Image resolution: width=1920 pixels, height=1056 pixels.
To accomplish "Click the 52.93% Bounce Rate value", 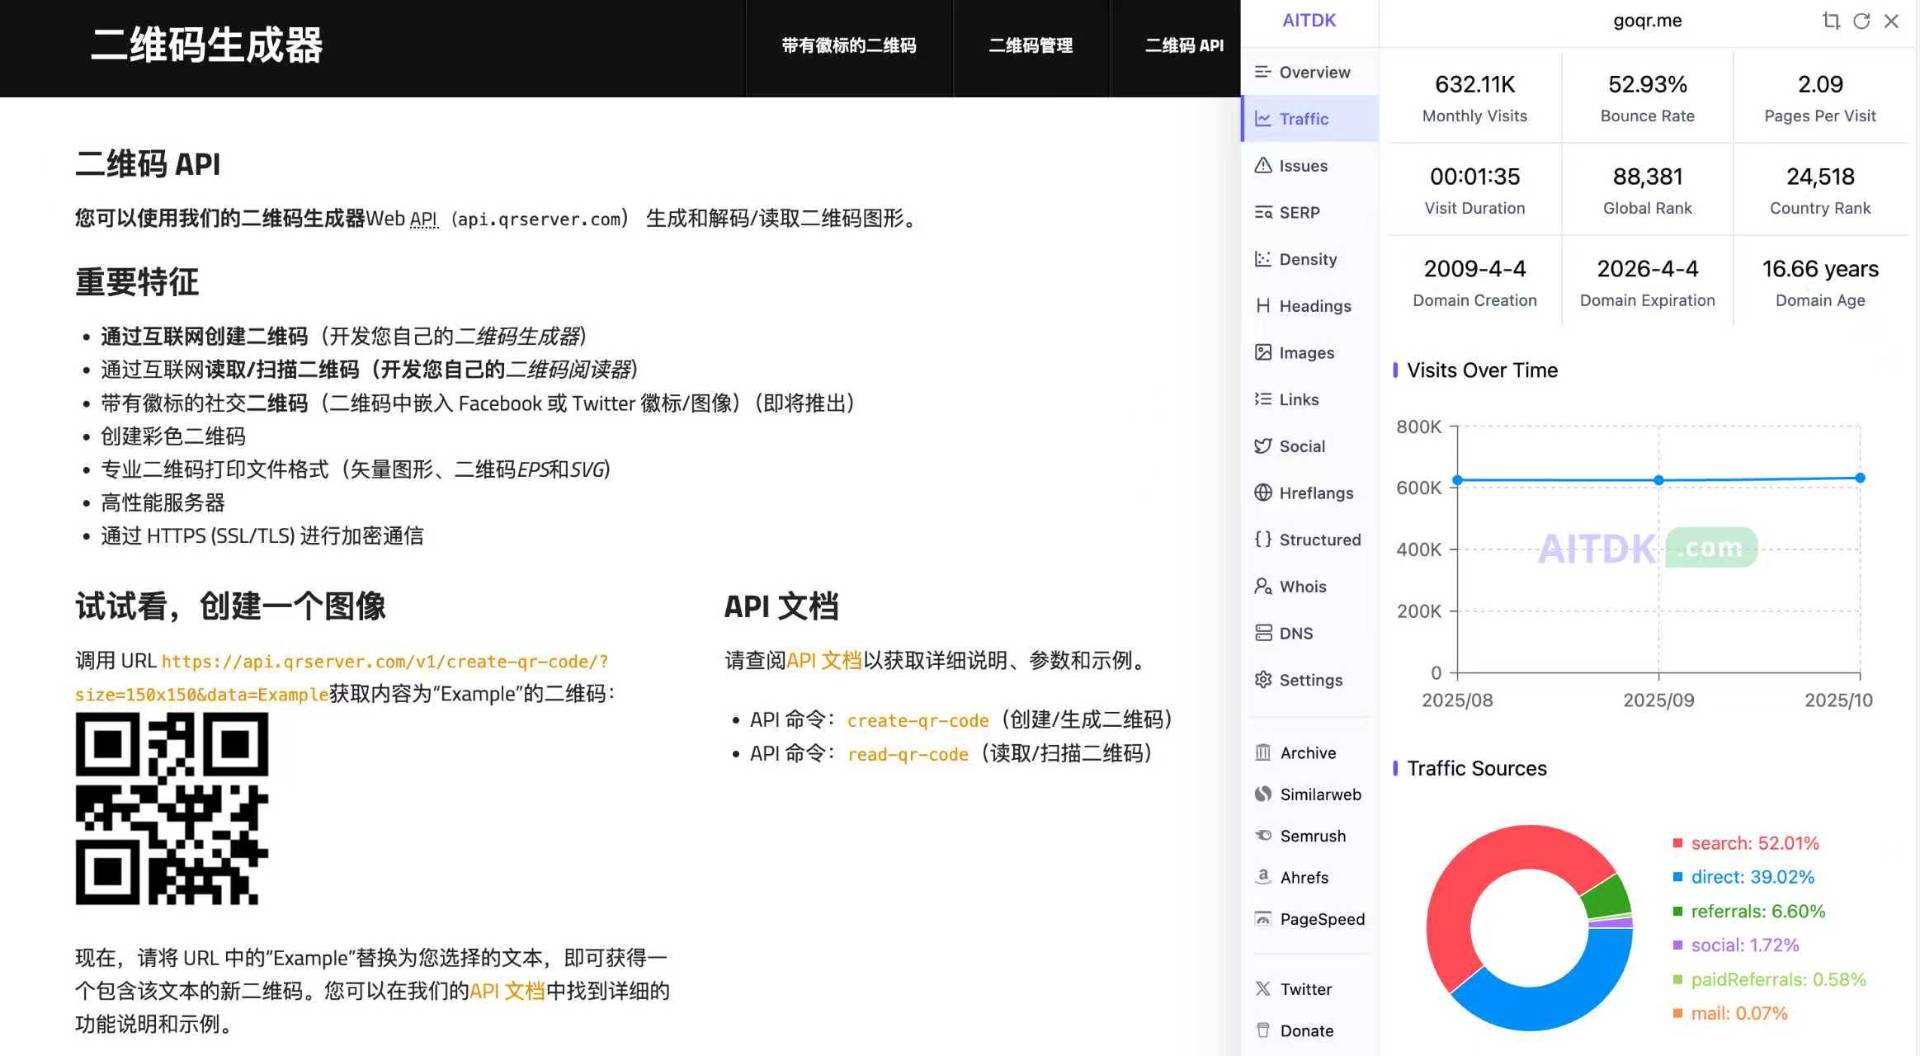I will click(x=1648, y=85).
